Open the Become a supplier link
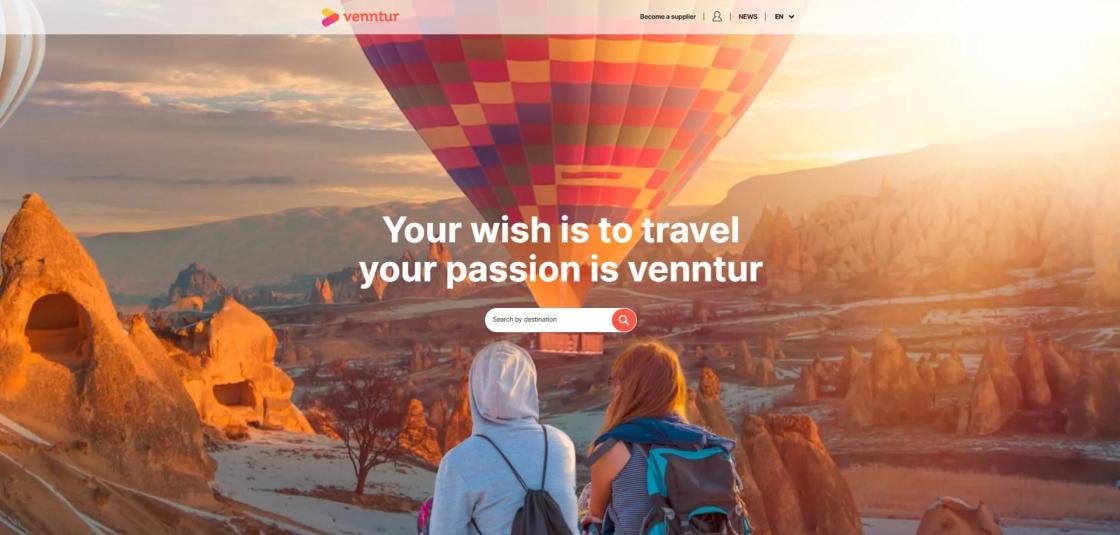Viewport: 1120px width, 535px height. 667,16
